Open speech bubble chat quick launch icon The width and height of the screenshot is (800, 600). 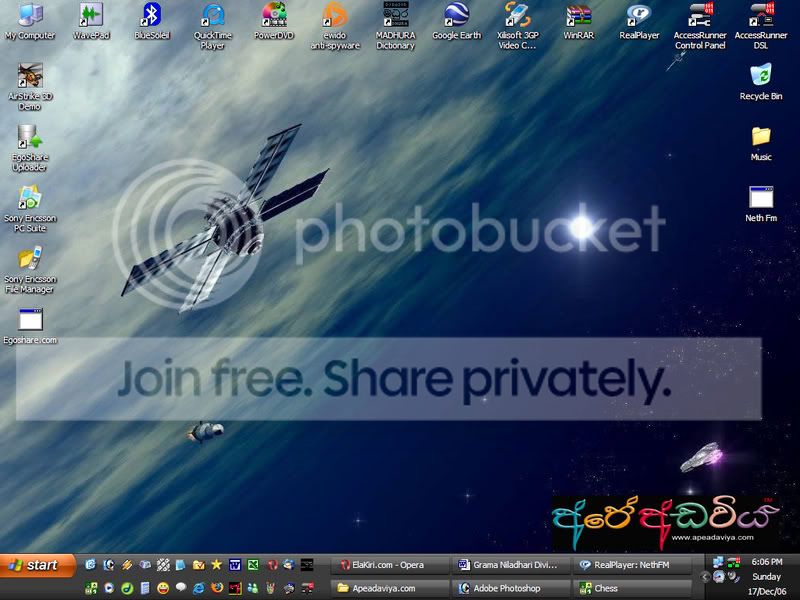point(181,587)
